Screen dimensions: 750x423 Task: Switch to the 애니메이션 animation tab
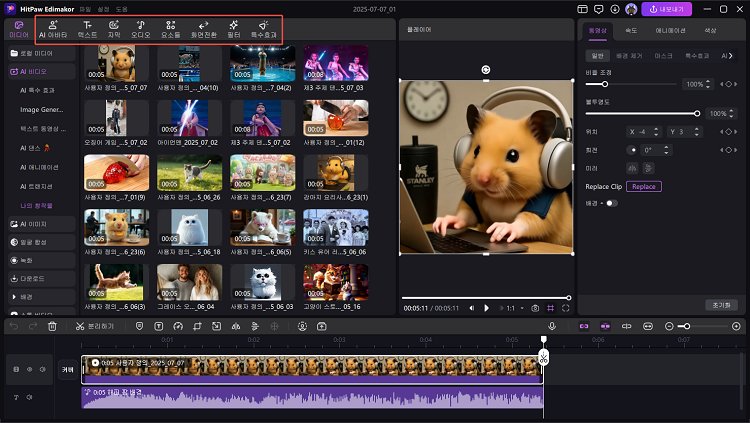[x=670, y=31]
